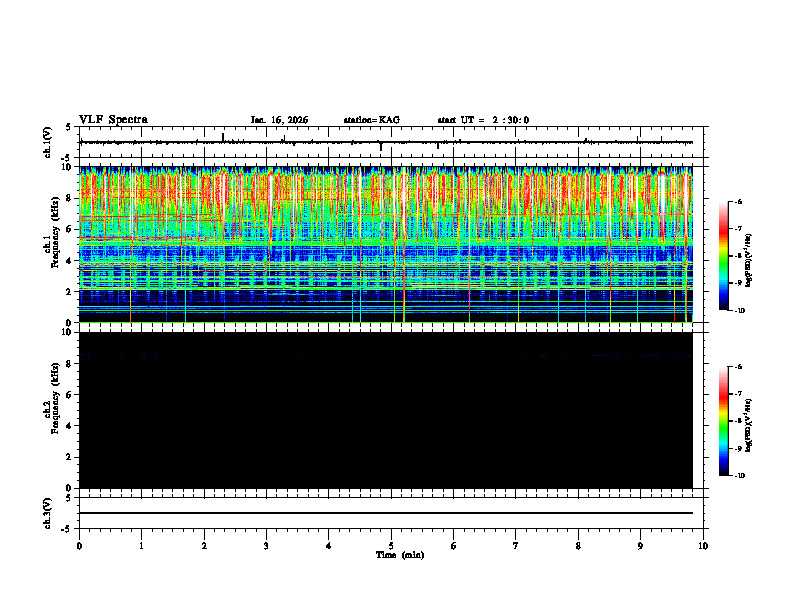Click the "Time (min)" axis title
Image resolution: width=792 pixels, height=612 pixels.
tap(400, 555)
